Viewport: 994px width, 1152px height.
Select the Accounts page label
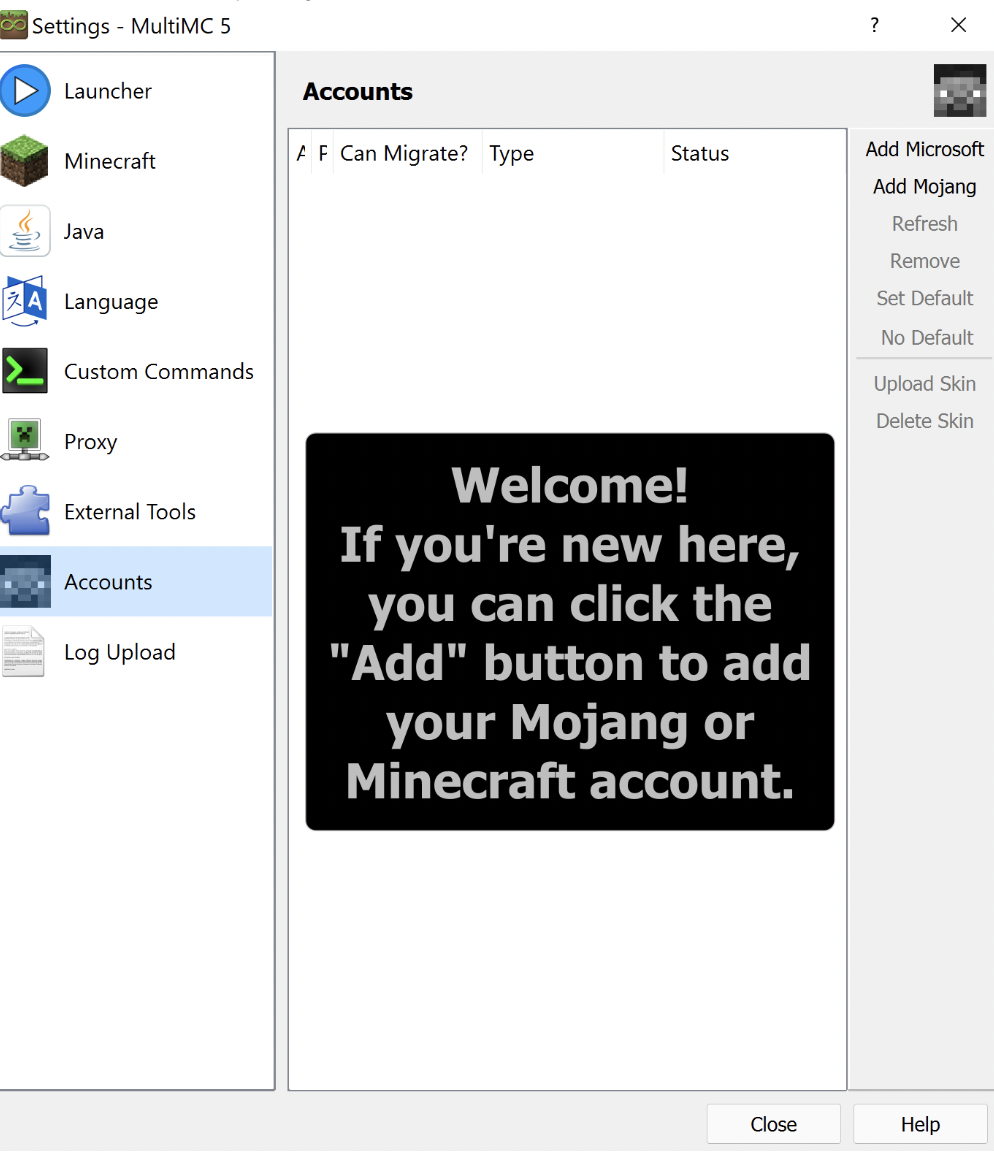108,582
